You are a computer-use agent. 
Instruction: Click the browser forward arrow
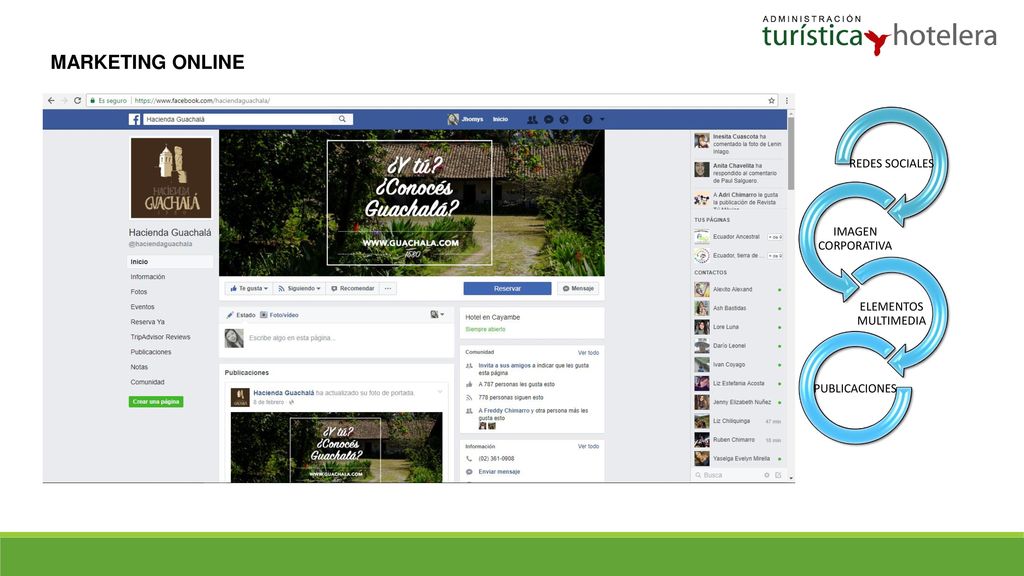pyautogui.click(x=64, y=101)
